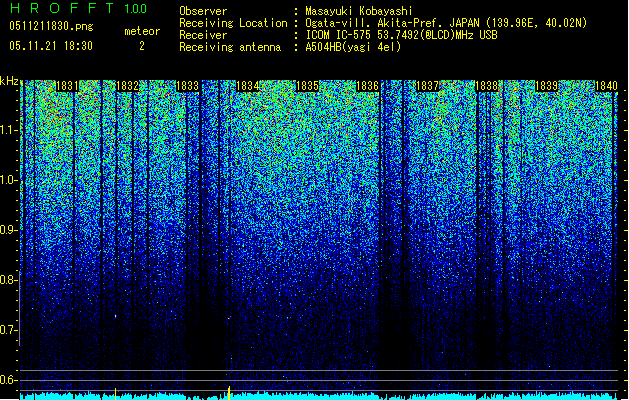Image resolution: width=629 pixels, height=400 pixels.
Task: Click the receiver value ICOM IC-575 53.7492 MHz
Action: coord(402,35)
